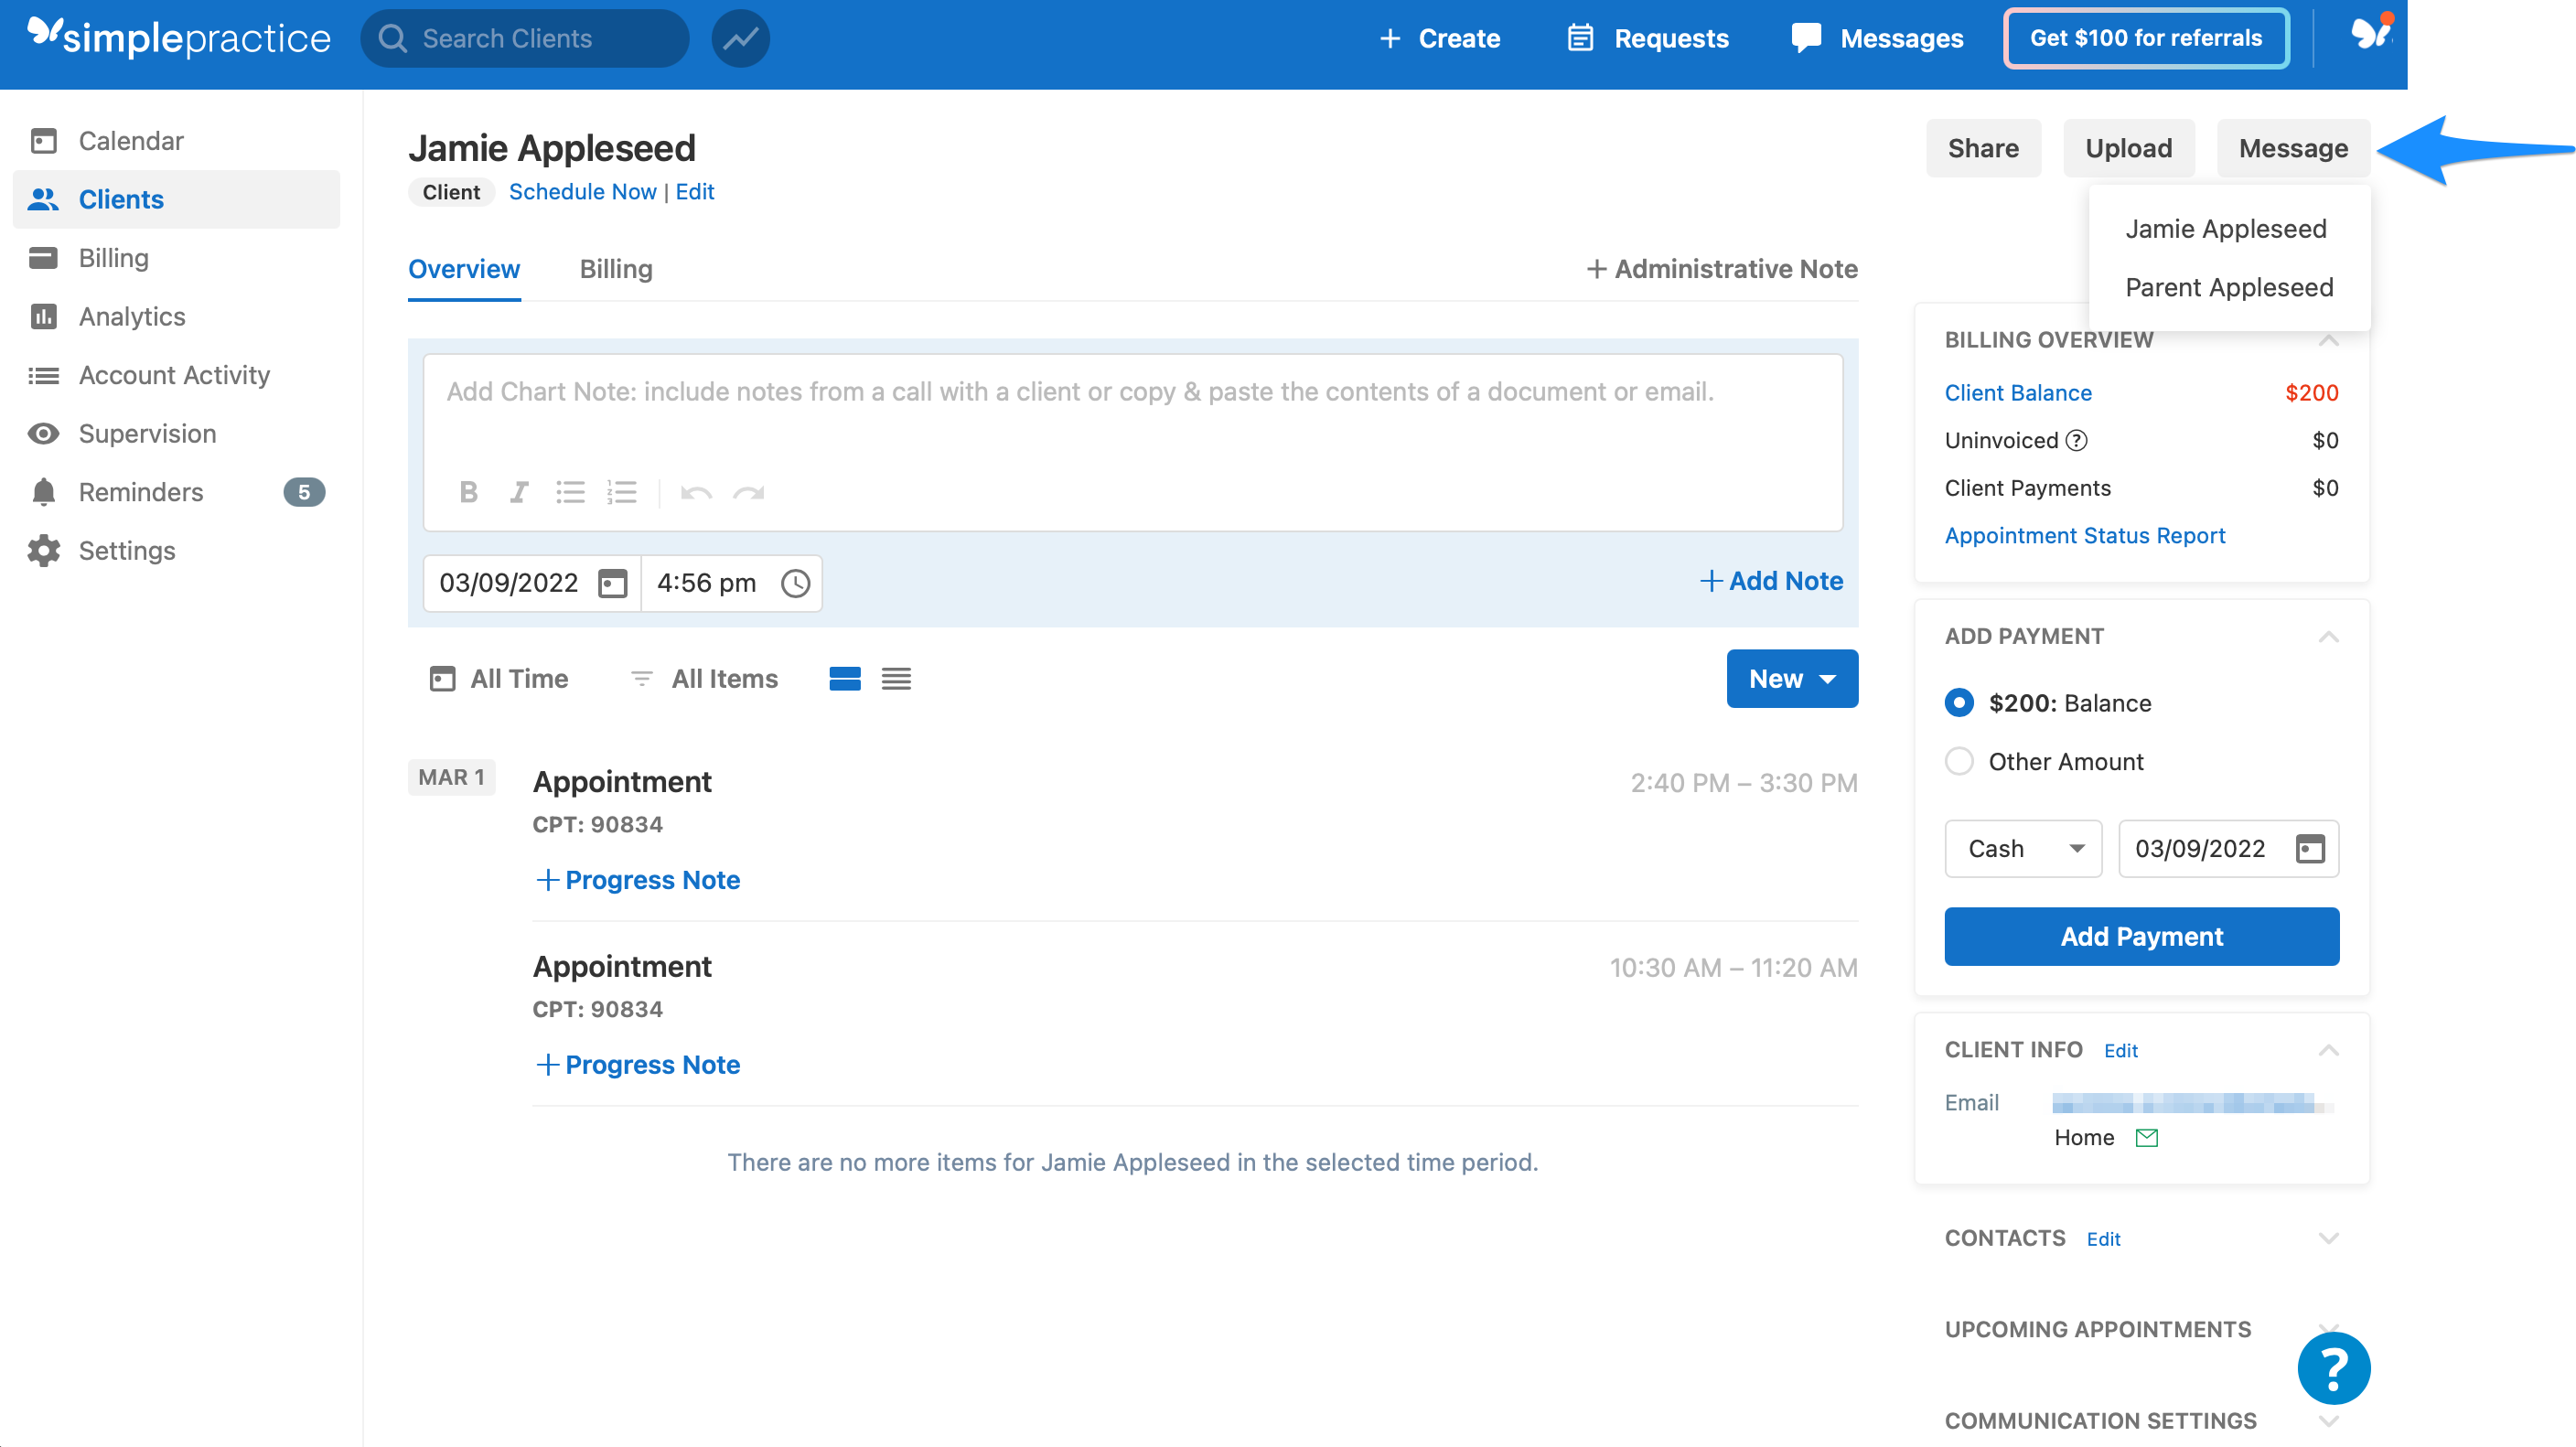Click the undo icon in note editor
This screenshot has width=2576, height=1447.
pyautogui.click(x=695, y=492)
